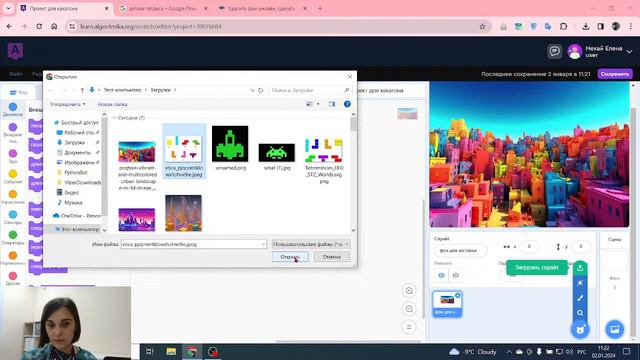
Task: Open browser extensions puzzle icon
Action: pos(563,27)
